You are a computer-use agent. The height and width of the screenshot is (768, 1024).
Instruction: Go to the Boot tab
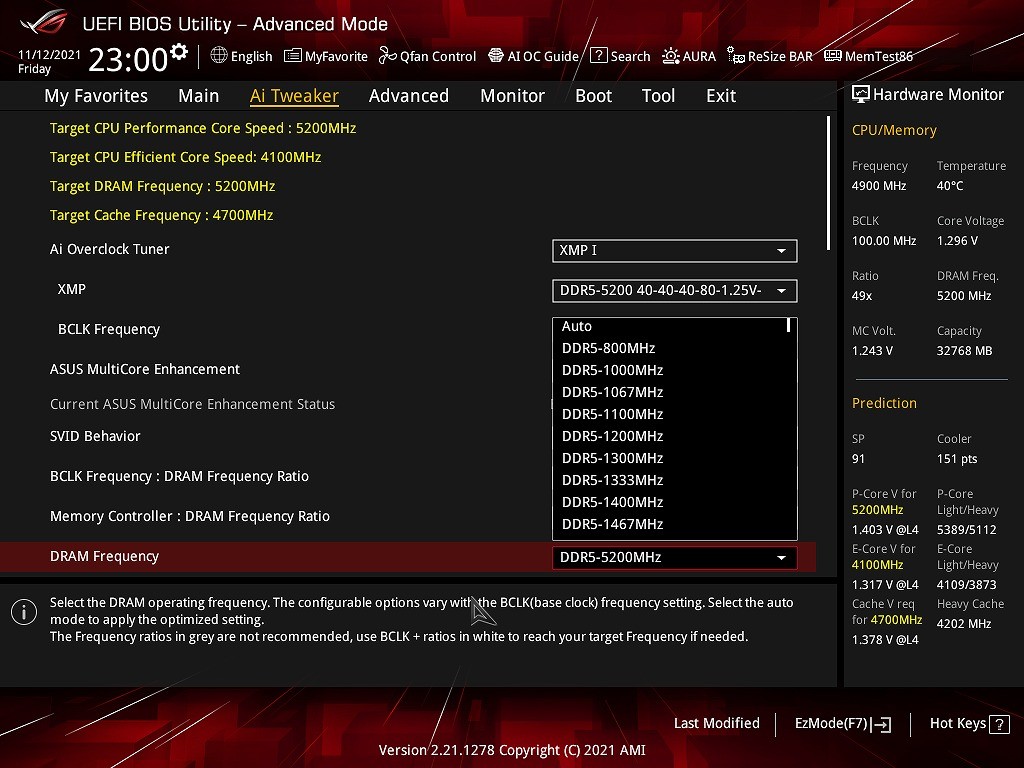click(x=593, y=96)
